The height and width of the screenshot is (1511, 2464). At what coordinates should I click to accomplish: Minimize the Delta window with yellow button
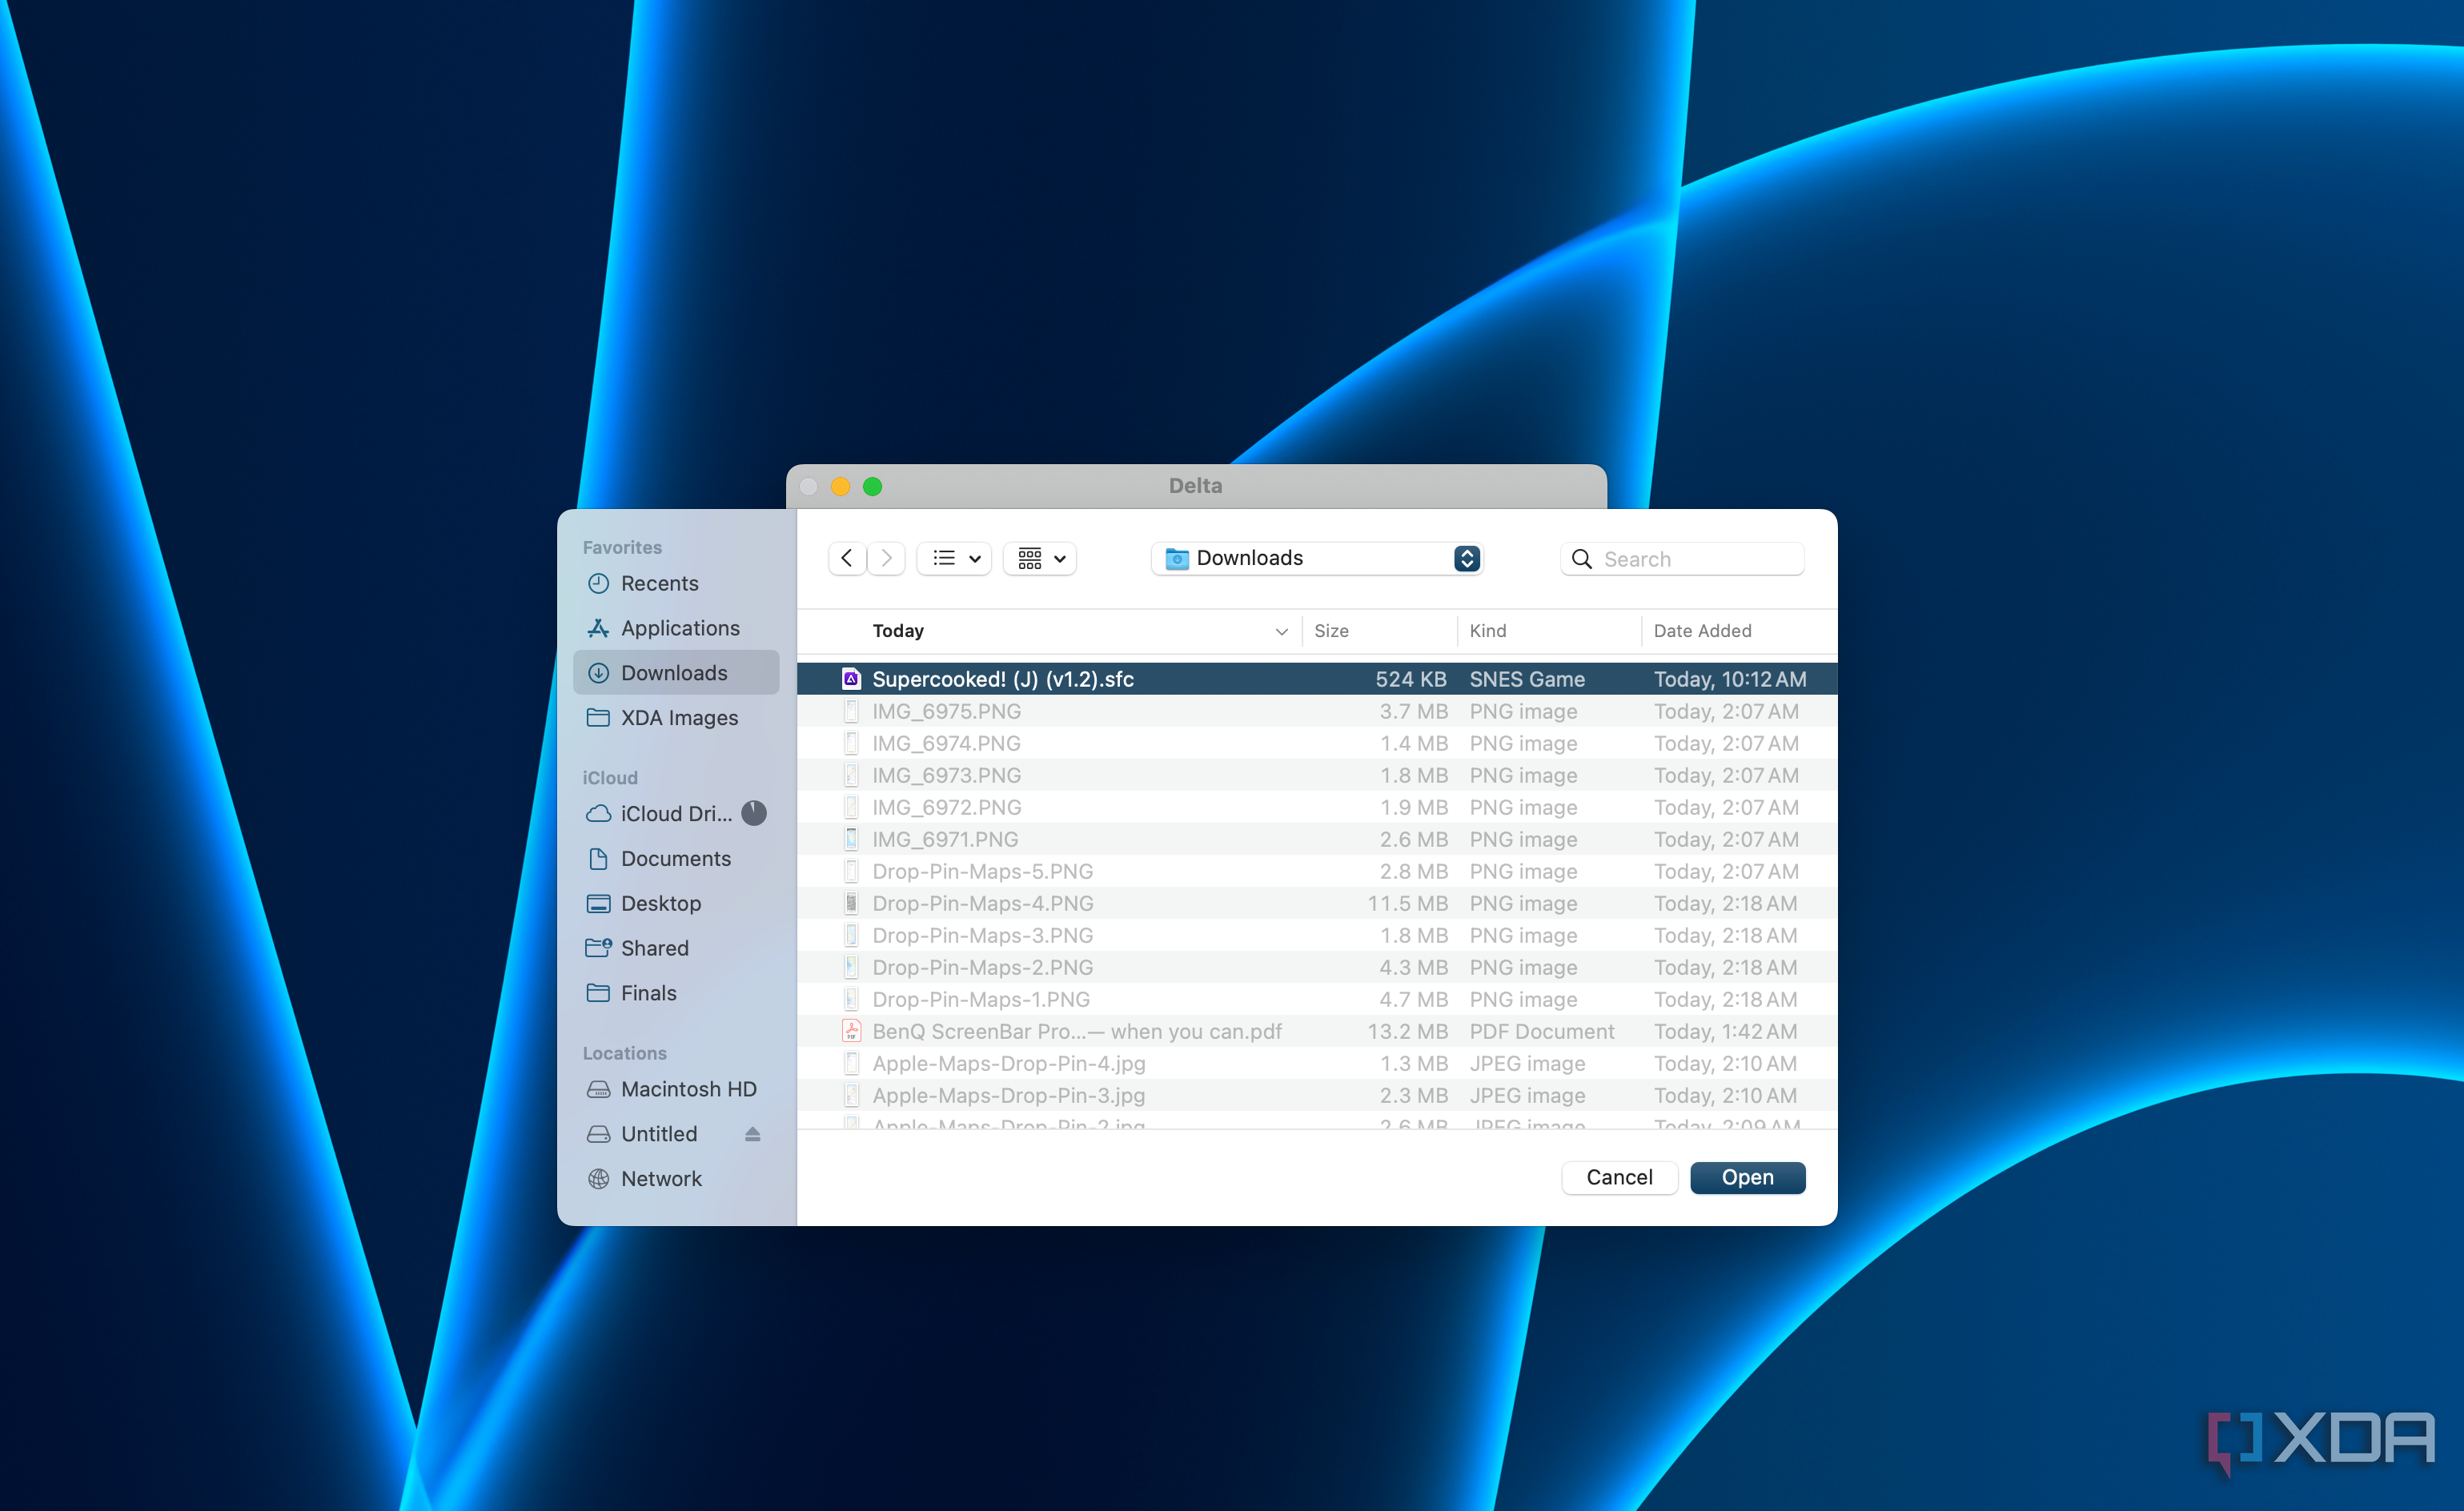tap(841, 486)
